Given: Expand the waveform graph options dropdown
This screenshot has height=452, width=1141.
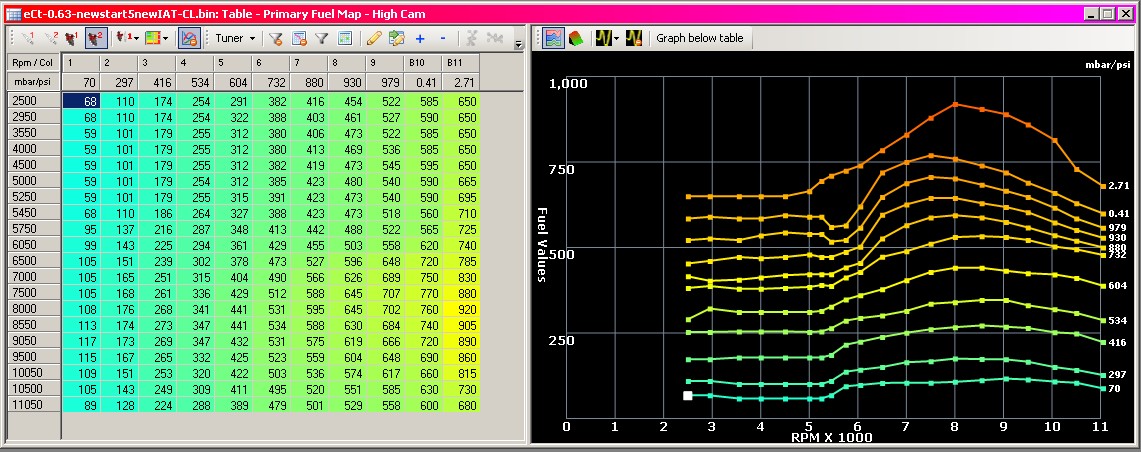Looking at the screenshot, I should pos(618,39).
